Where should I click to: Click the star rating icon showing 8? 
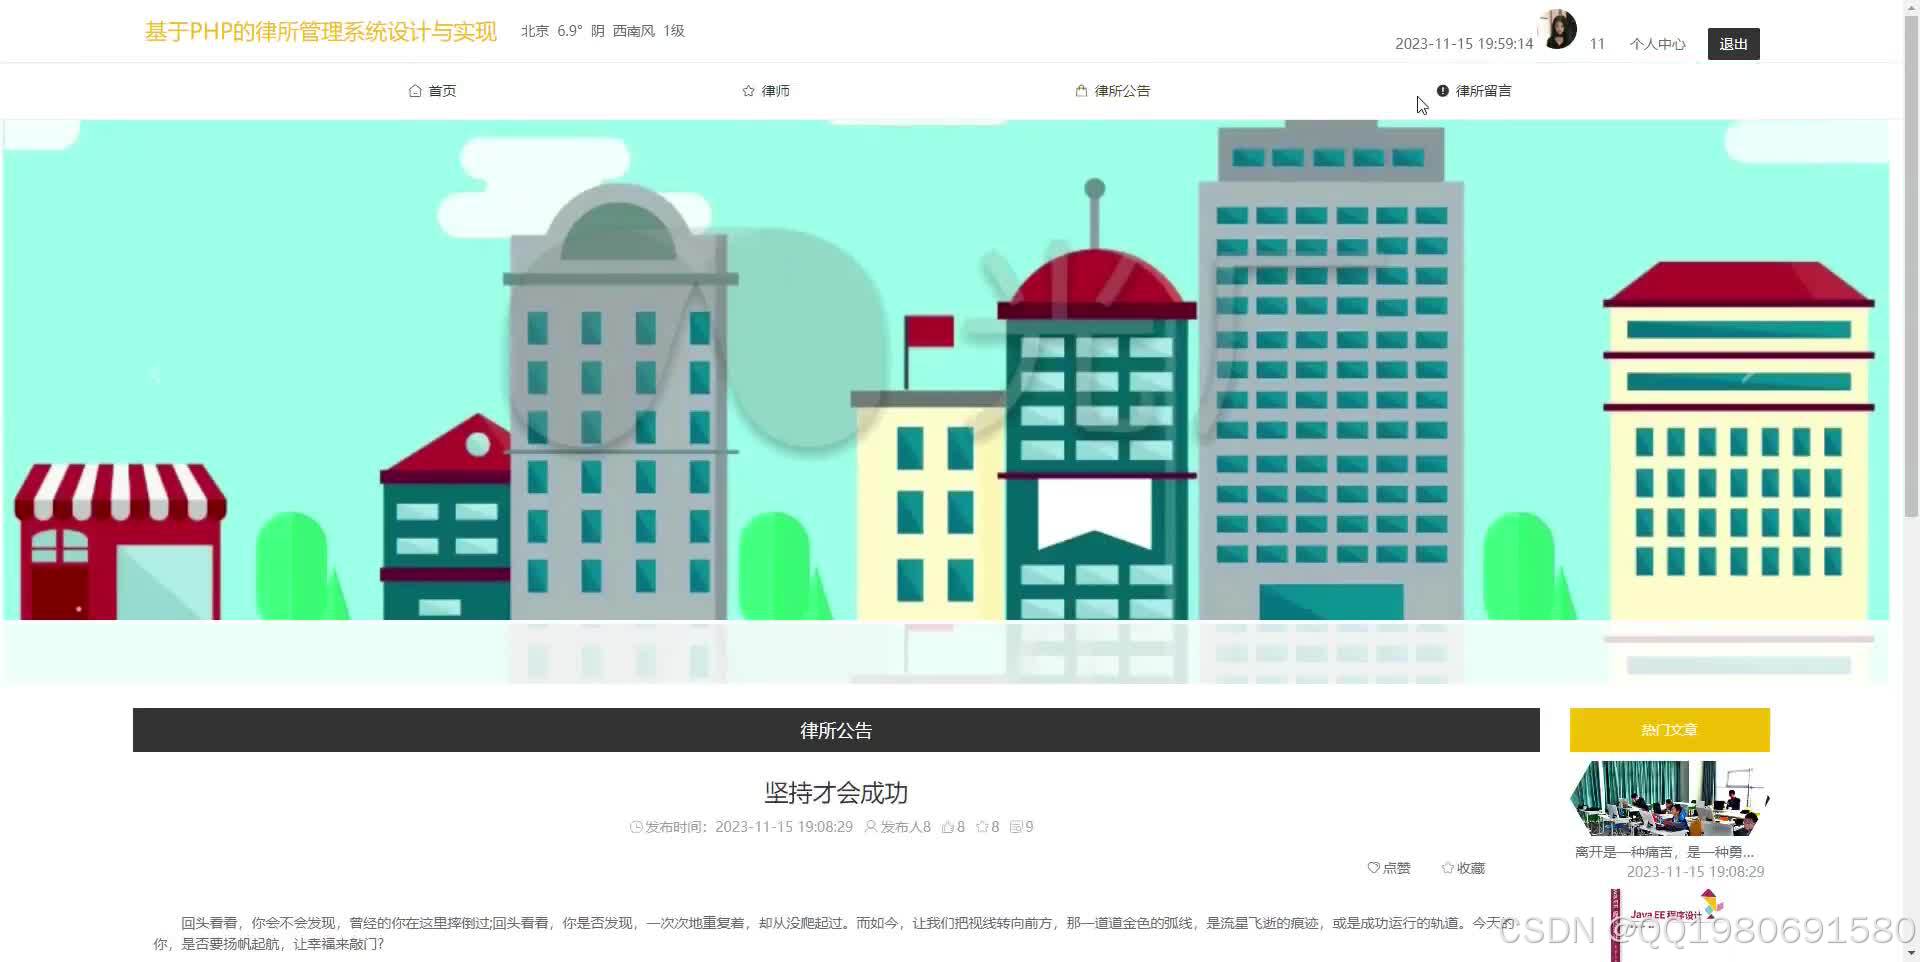click(982, 827)
